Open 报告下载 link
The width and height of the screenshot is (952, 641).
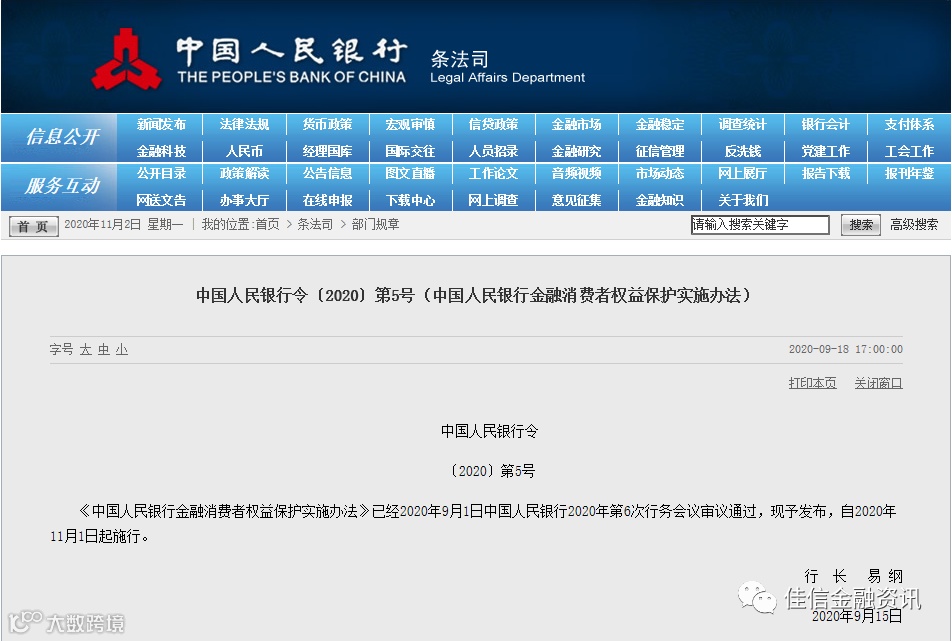point(826,174)
